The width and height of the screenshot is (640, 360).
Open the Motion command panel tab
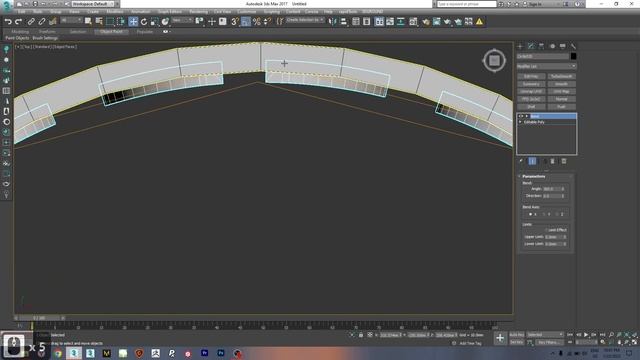[x=552, y=46]
